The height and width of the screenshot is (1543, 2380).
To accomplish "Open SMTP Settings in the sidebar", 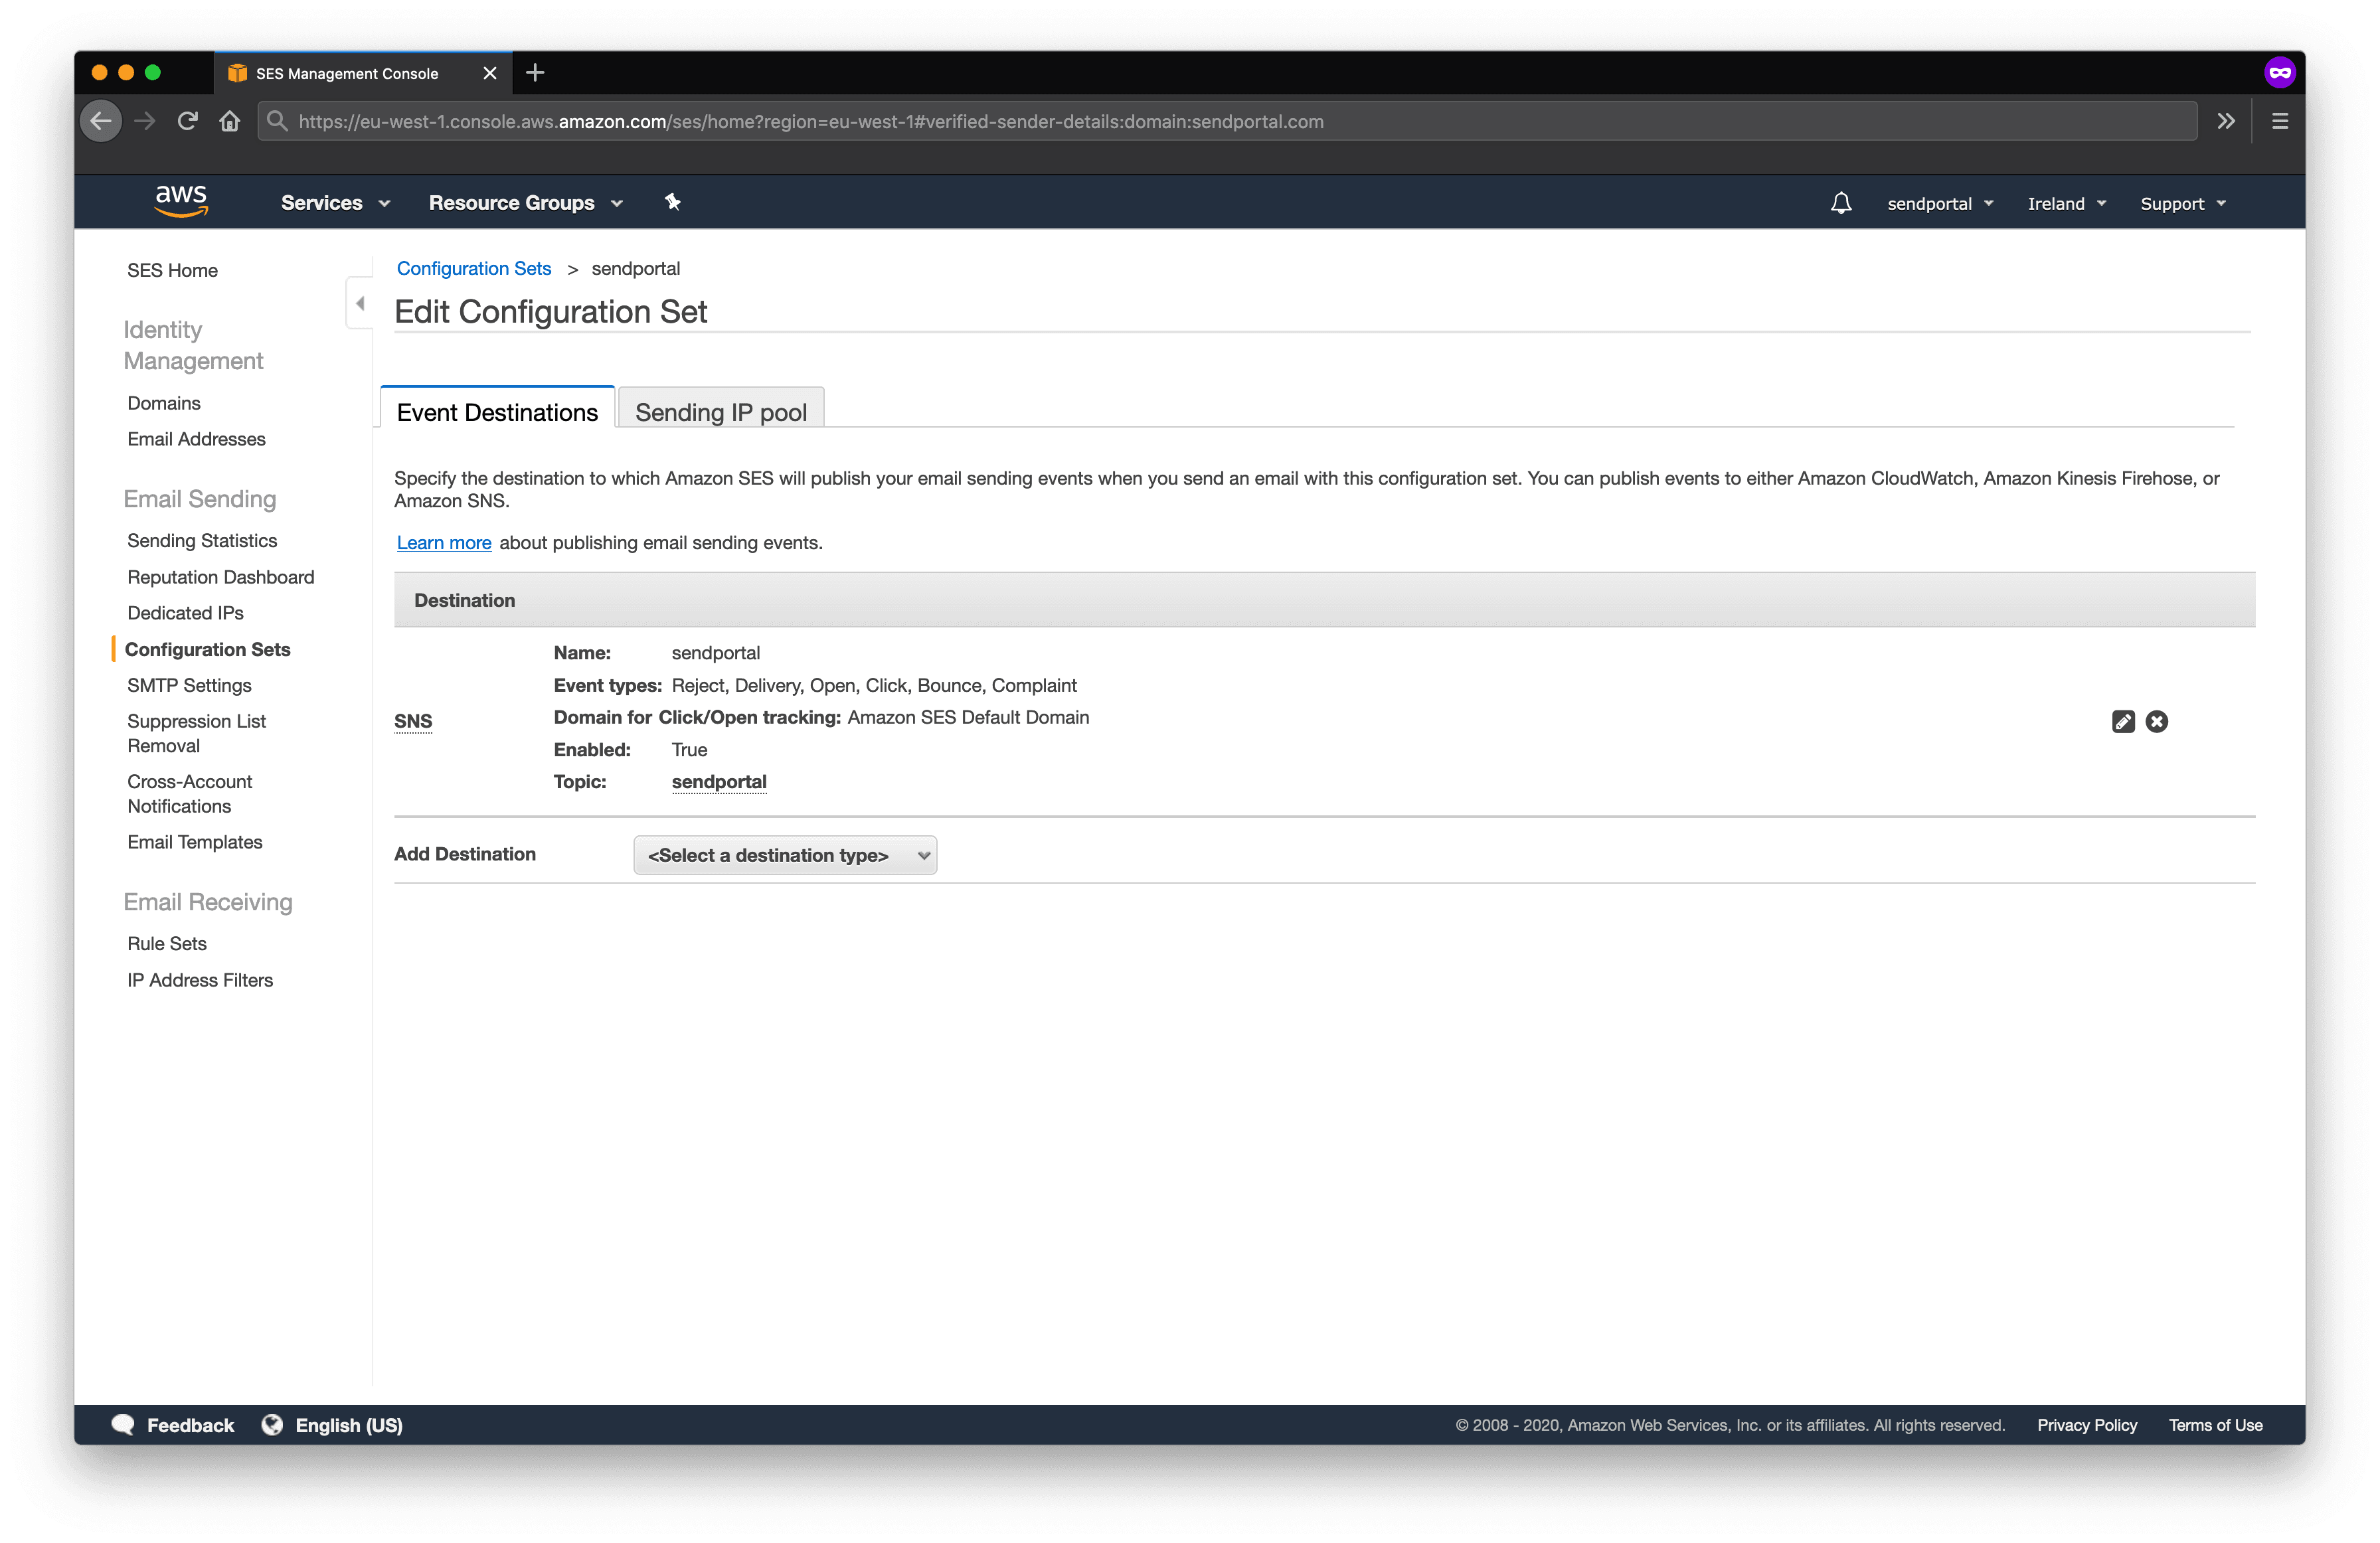I will click(189, 685).
